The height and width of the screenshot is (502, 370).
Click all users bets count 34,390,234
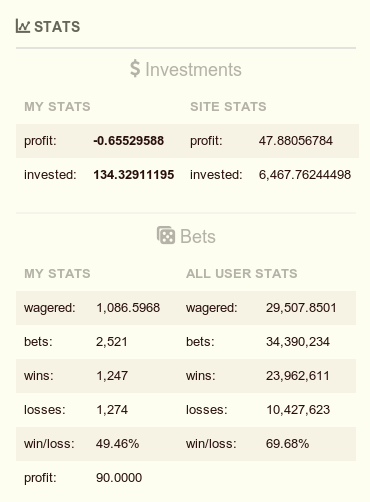coord(298,342)
